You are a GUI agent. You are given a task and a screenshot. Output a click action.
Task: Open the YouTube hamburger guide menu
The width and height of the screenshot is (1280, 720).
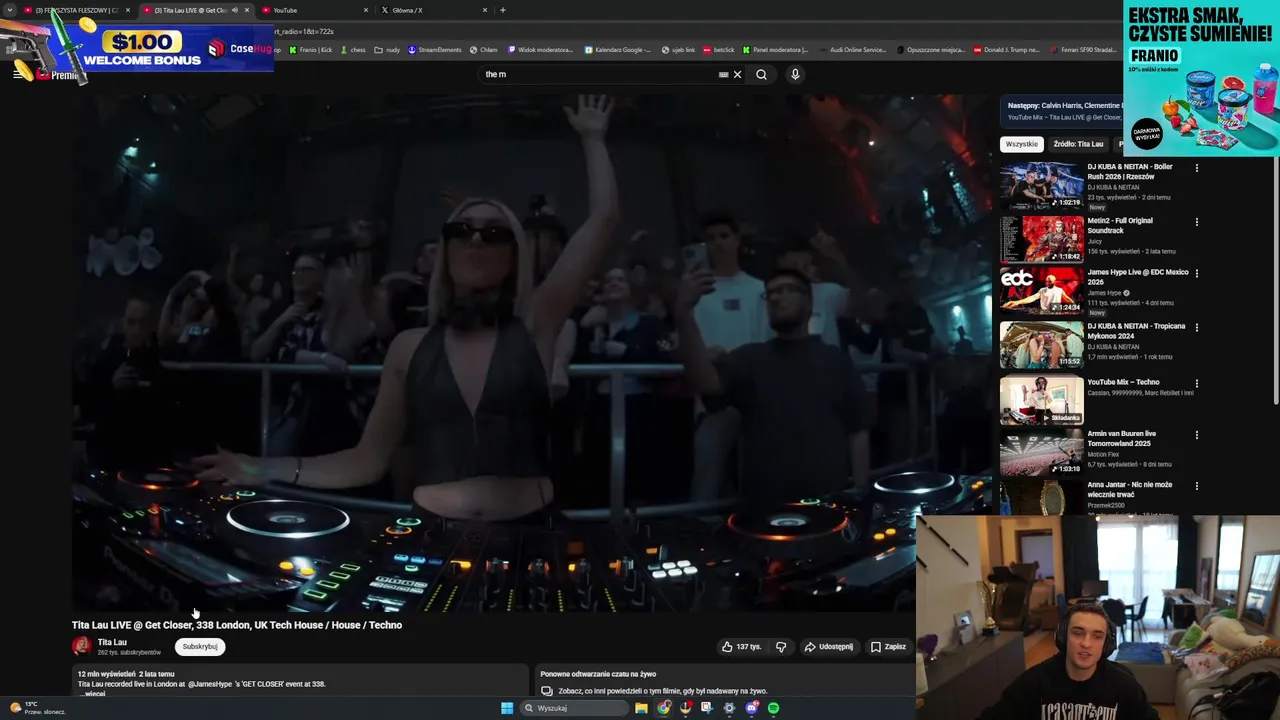pos(17,74)
